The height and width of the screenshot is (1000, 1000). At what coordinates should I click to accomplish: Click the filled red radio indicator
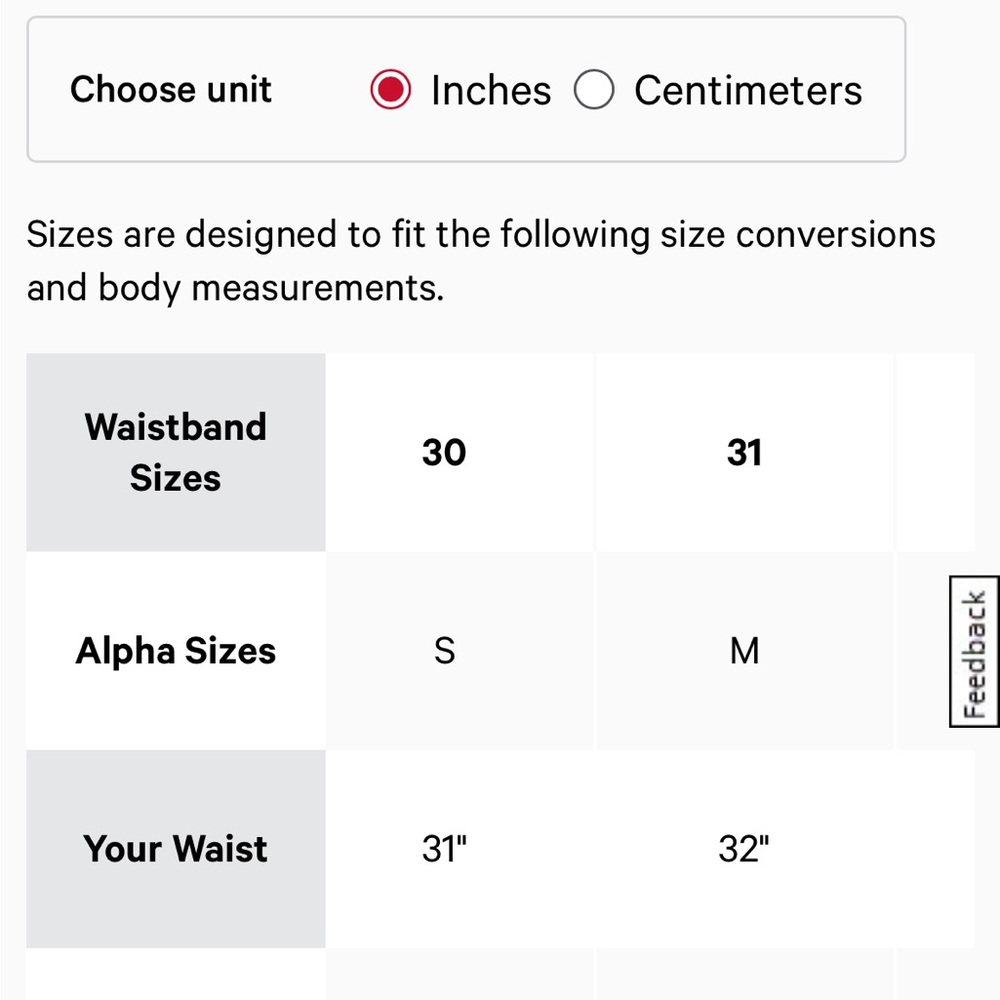point(392,89)
